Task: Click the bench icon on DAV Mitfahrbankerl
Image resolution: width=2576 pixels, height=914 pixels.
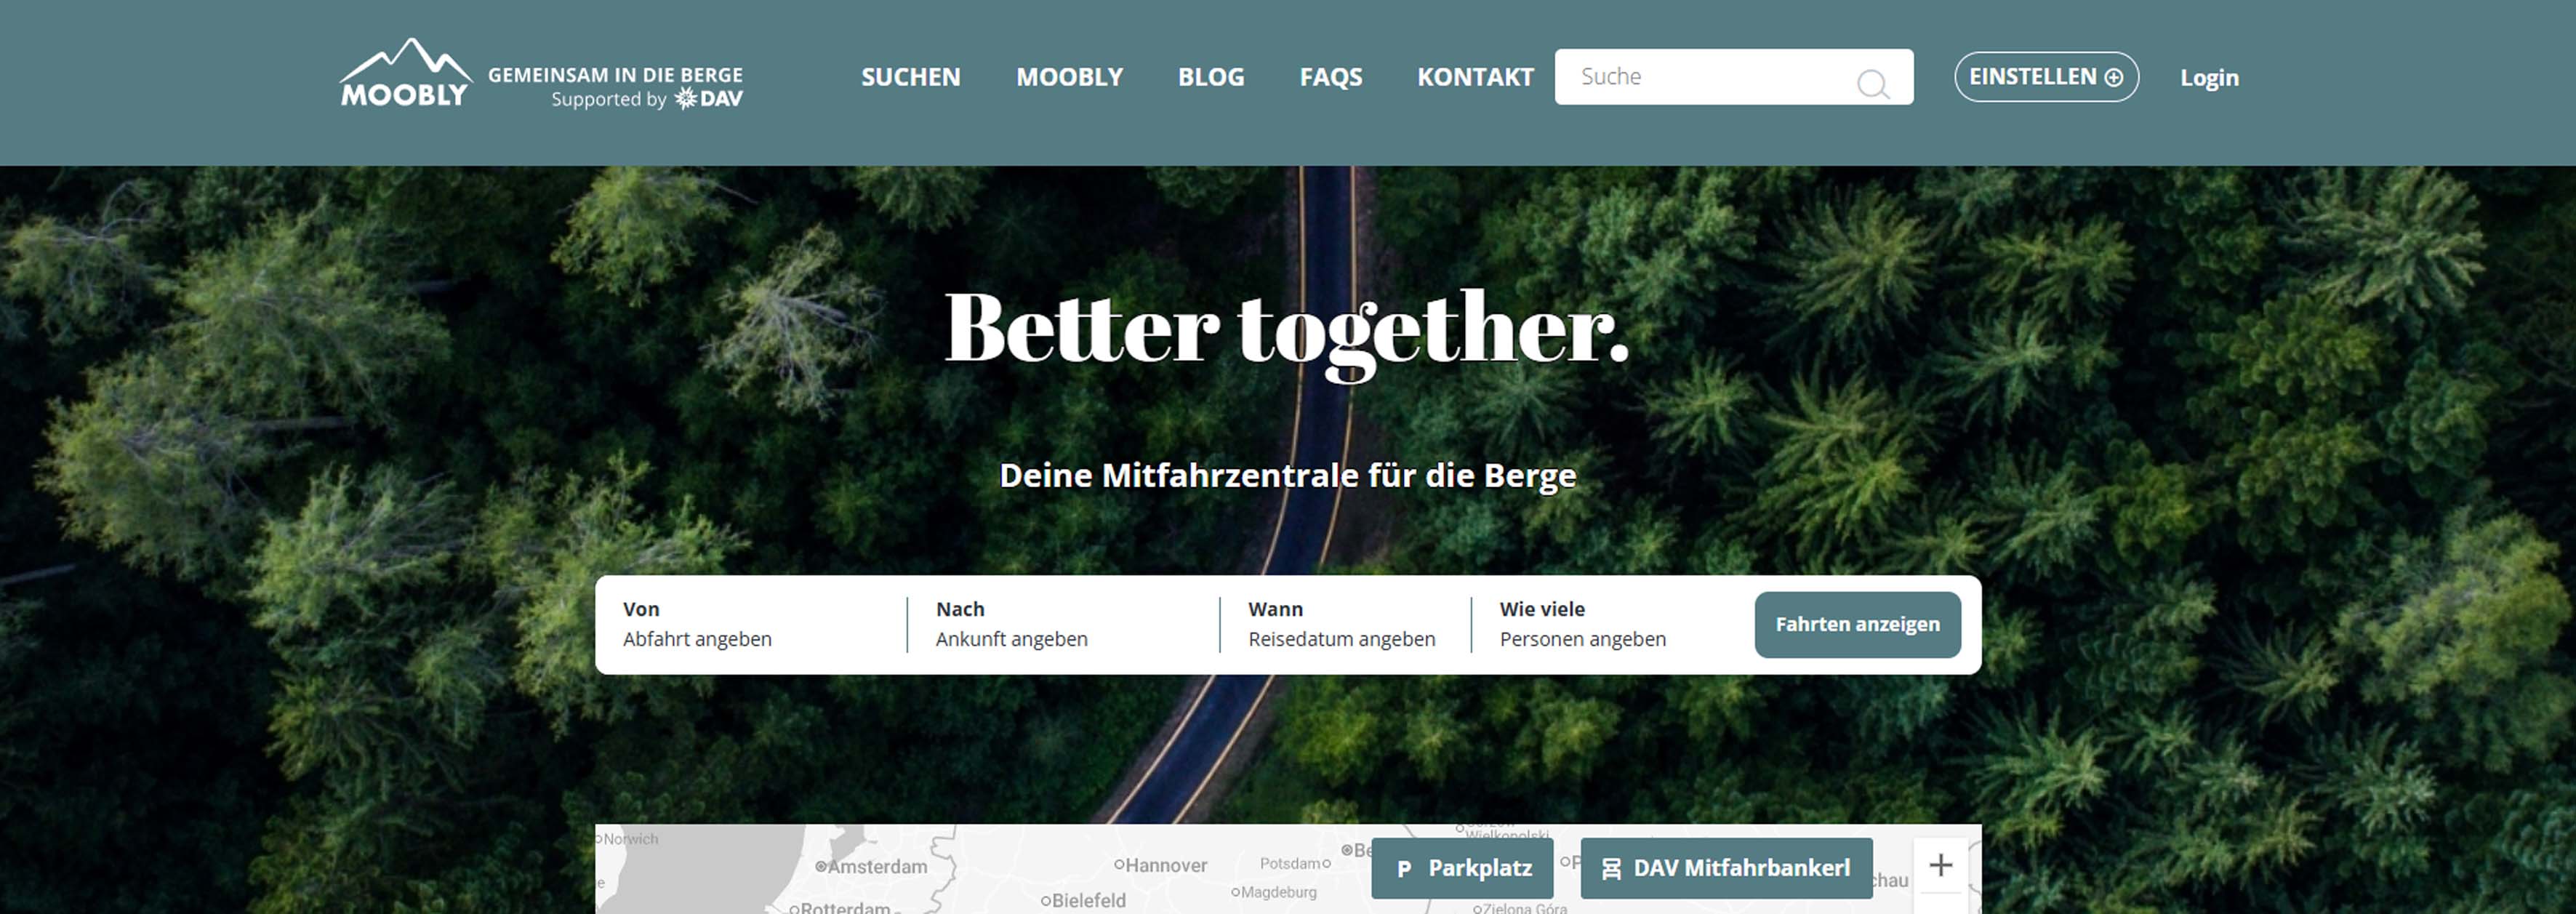Action: (x=1611, y=869)
